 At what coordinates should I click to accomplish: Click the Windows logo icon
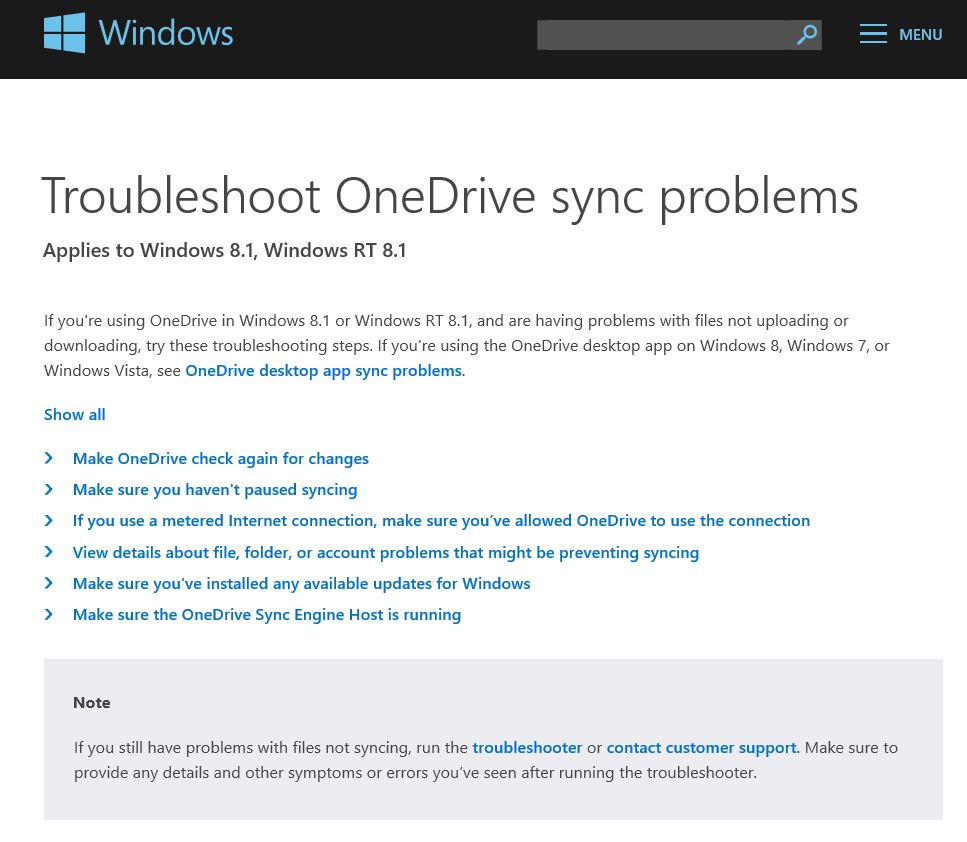[x=64, y=33]
